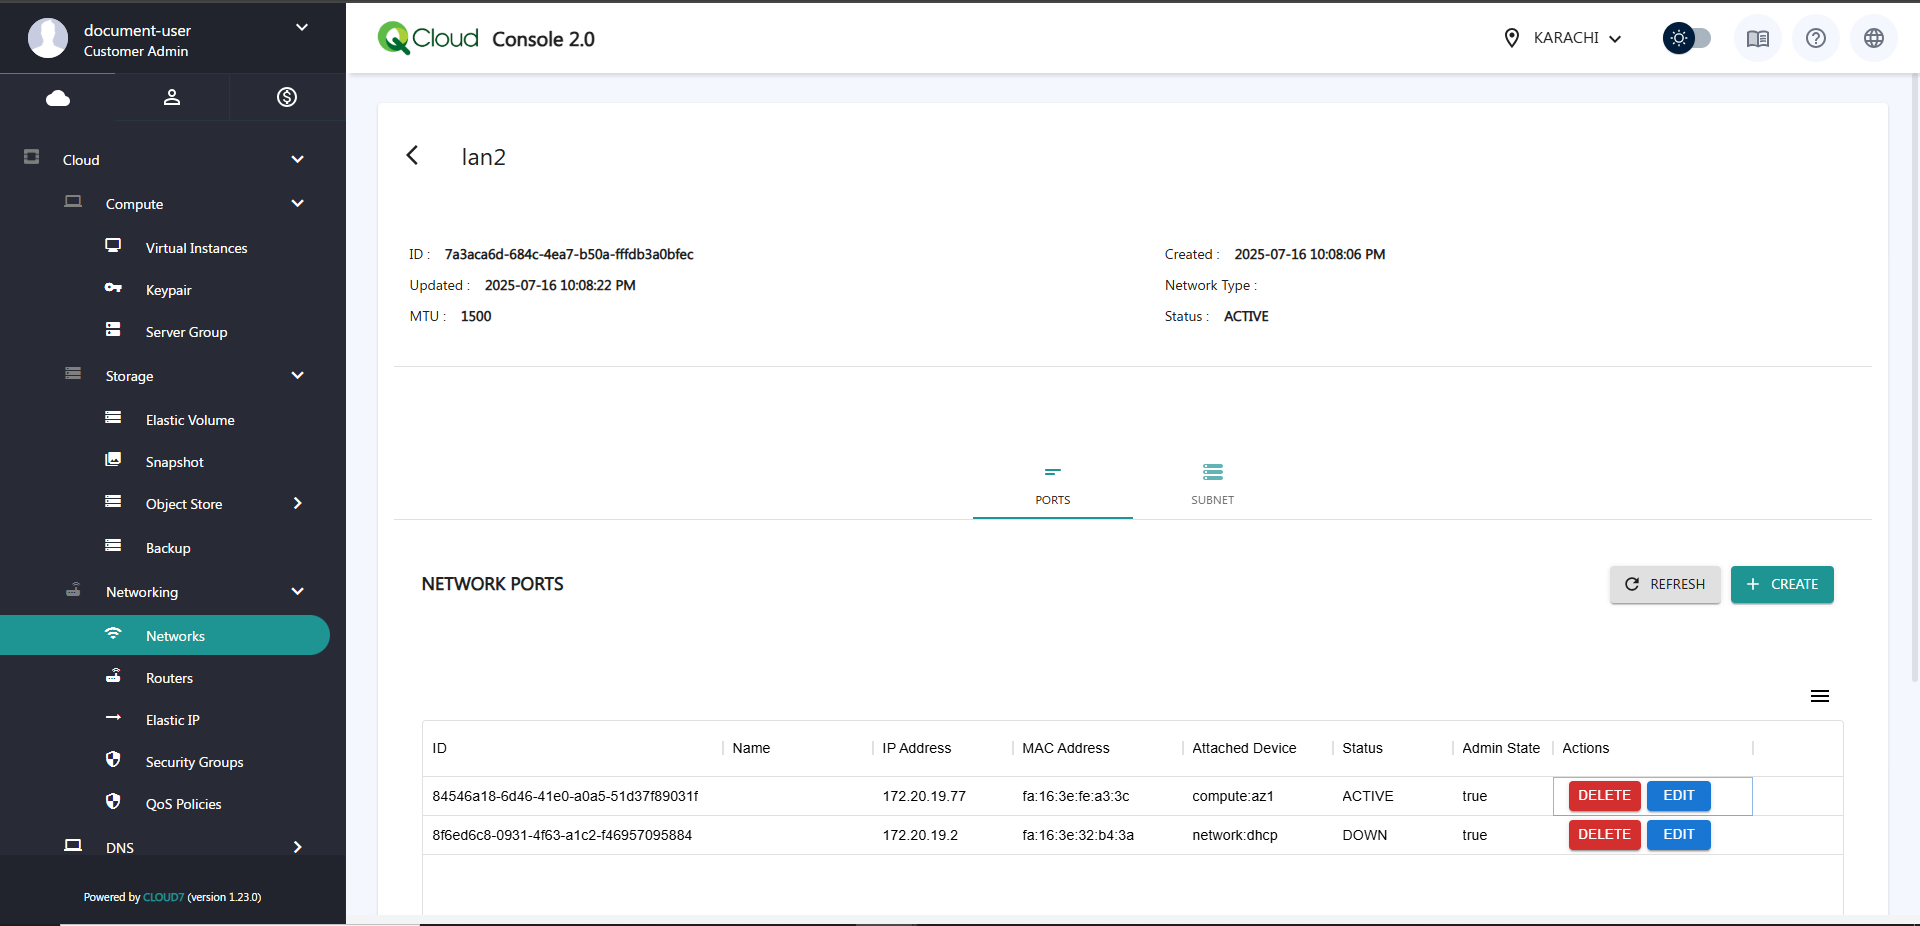Open Security Groups in sidebar
Screen dimensions: 1920x926
coord(194,762)
